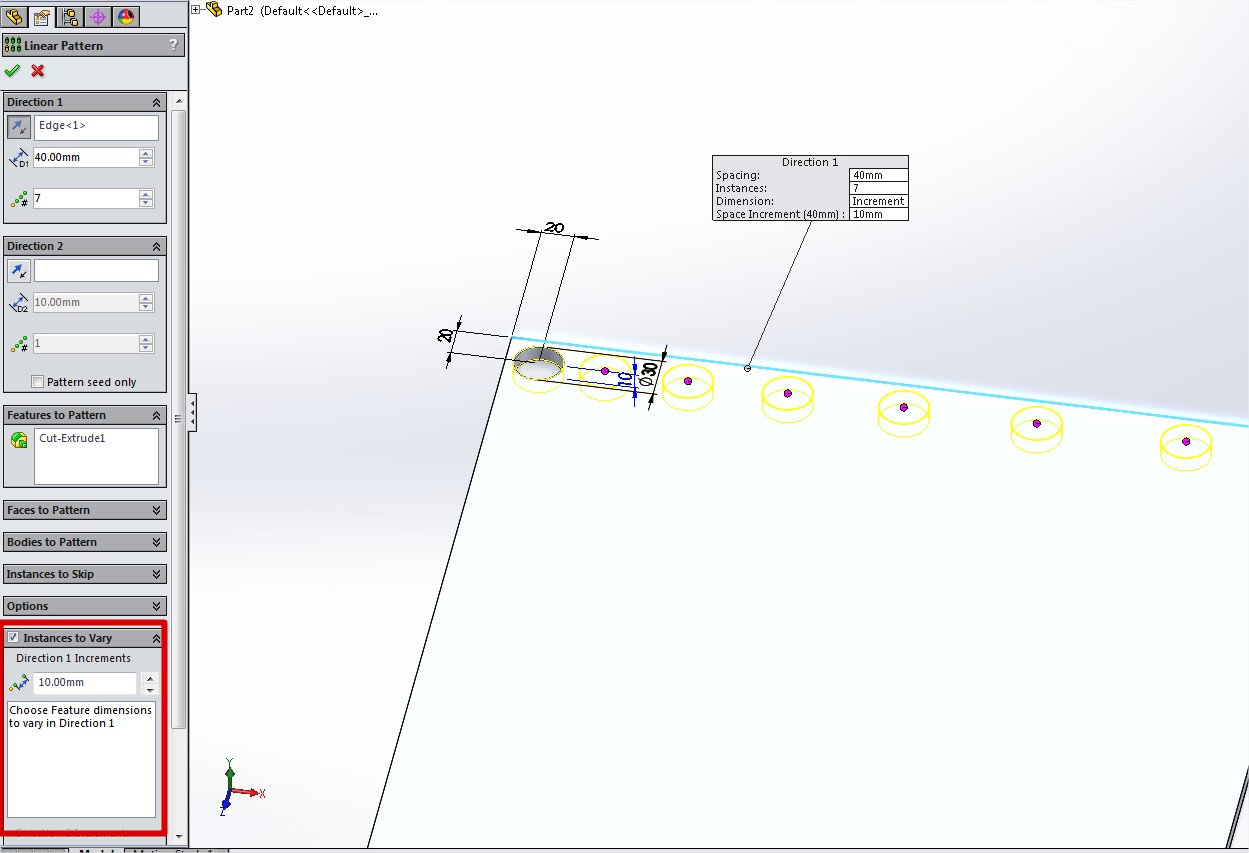Expand the Options section
This screenshot has width=1249, height=853.
tap(156, 606)
